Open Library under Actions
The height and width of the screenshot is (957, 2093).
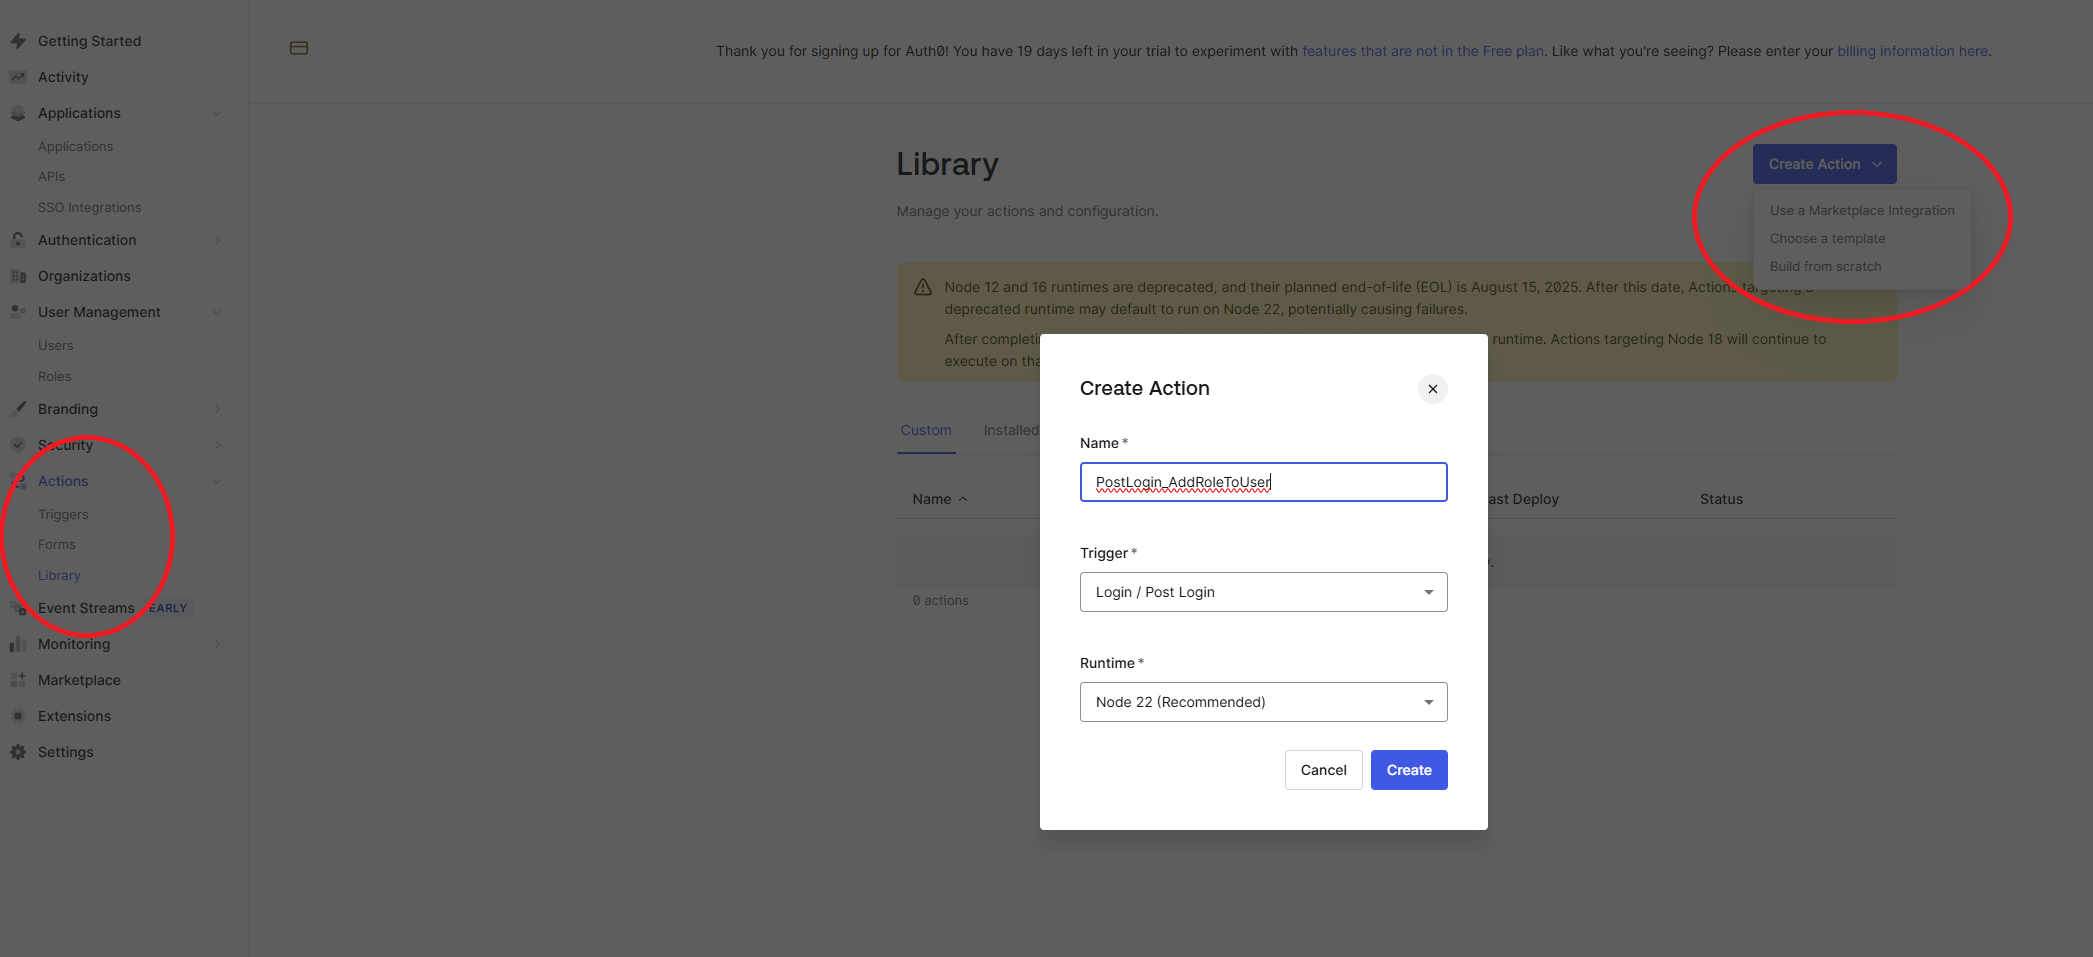(59, 576)
